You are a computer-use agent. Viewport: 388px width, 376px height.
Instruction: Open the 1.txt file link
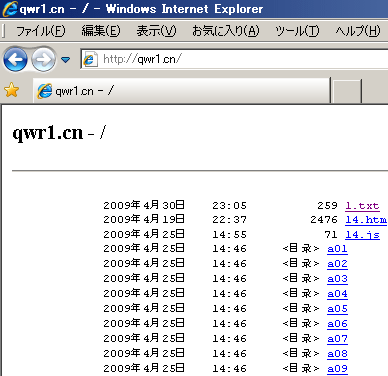point(362,206)
